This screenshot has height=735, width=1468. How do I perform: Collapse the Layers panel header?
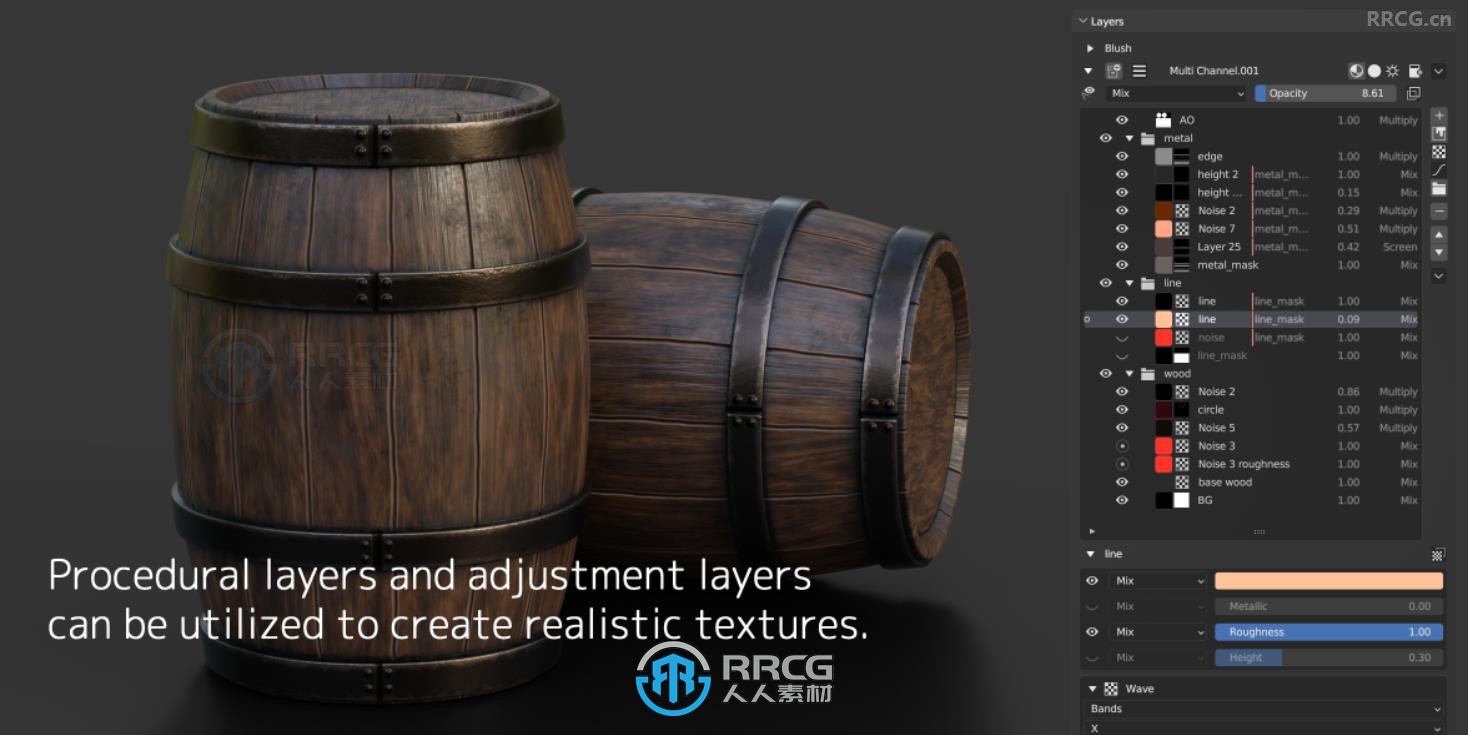pyautogui.click(x=1083, y=21)
